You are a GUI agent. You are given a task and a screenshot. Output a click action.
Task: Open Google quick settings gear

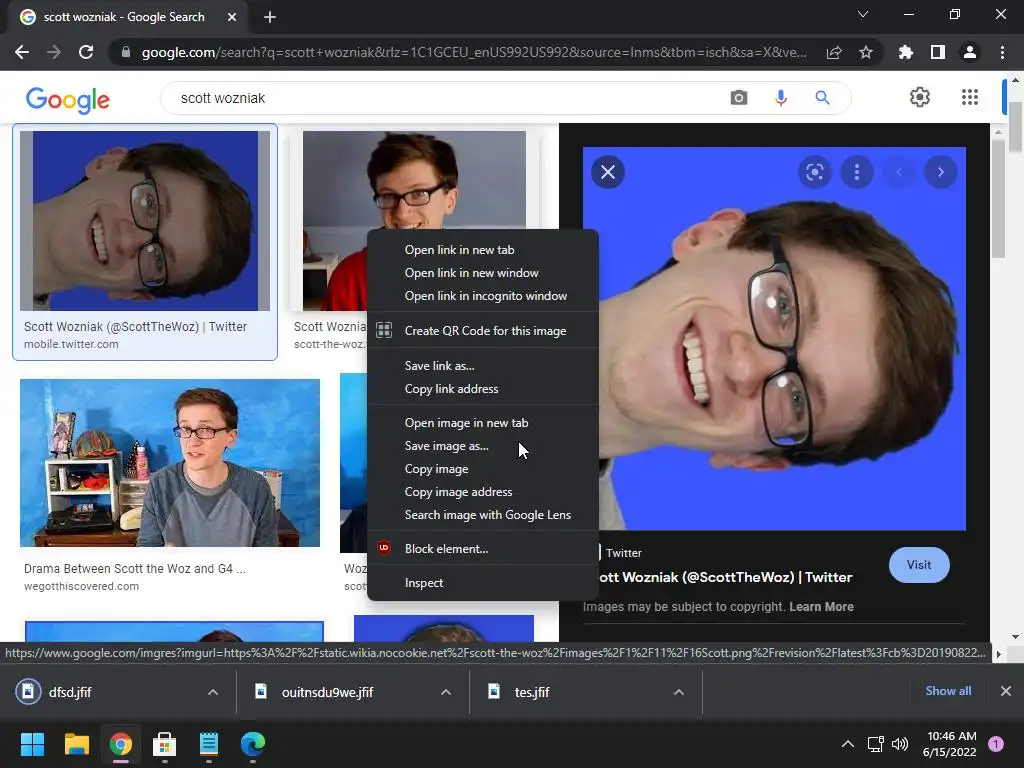[x=920, y=97]
